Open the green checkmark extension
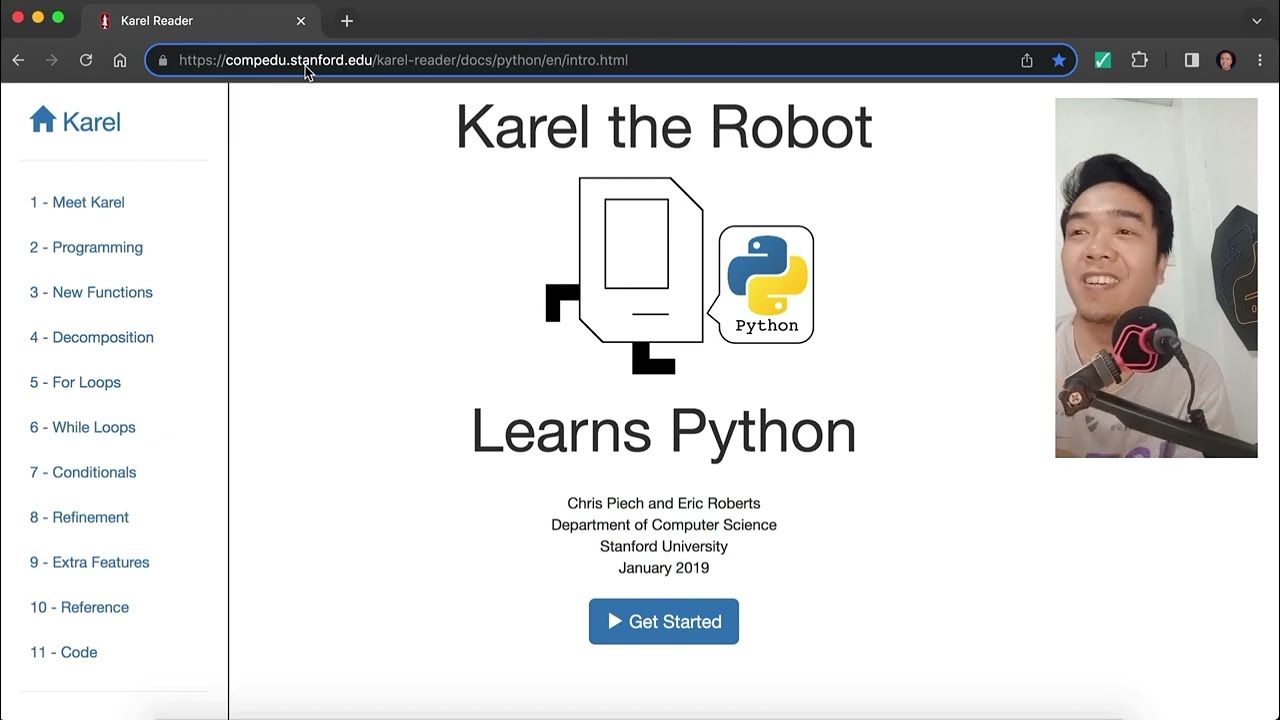Image resolution: width=1280 pixels, height=720 pixels. tap(1103, 60)
